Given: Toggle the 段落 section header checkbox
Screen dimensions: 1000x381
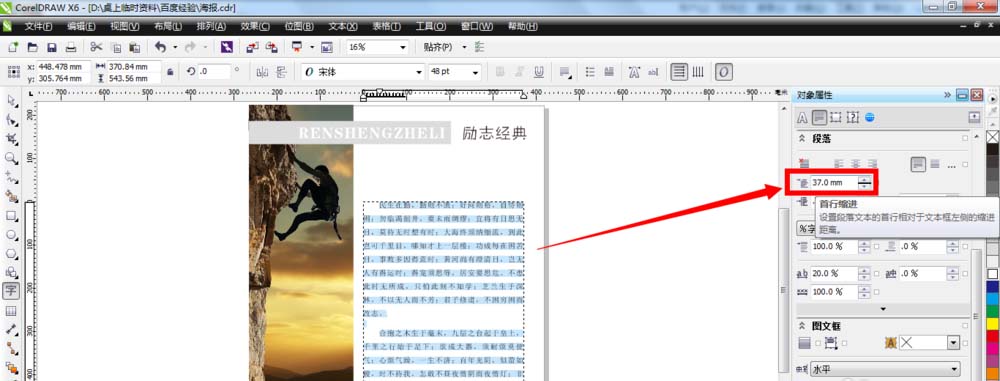Looking at the screenshot, I should (965, 138).
